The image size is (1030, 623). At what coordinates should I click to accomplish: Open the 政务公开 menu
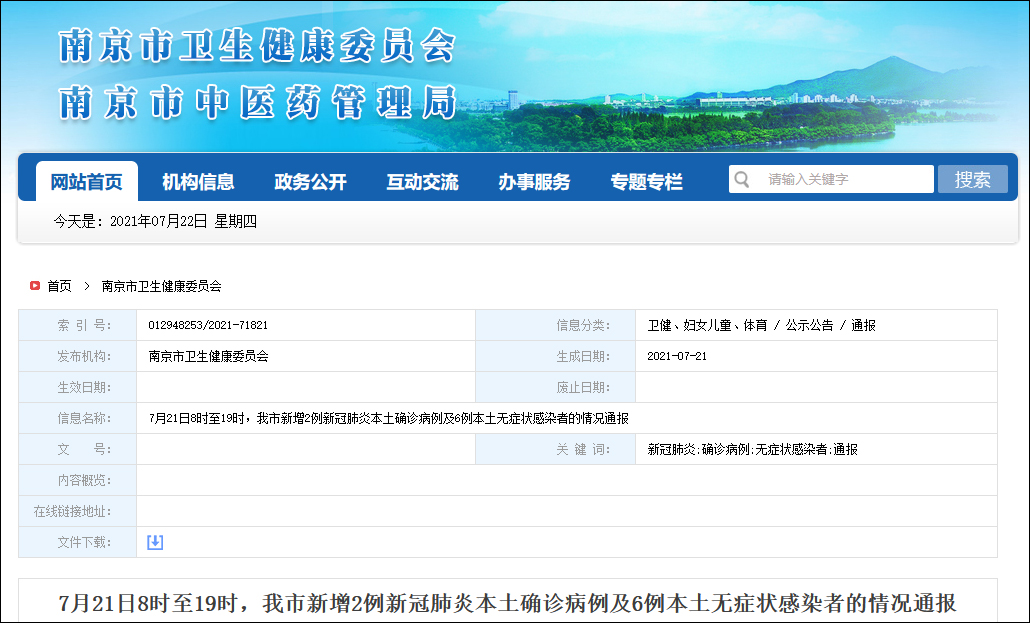[310, 182]
